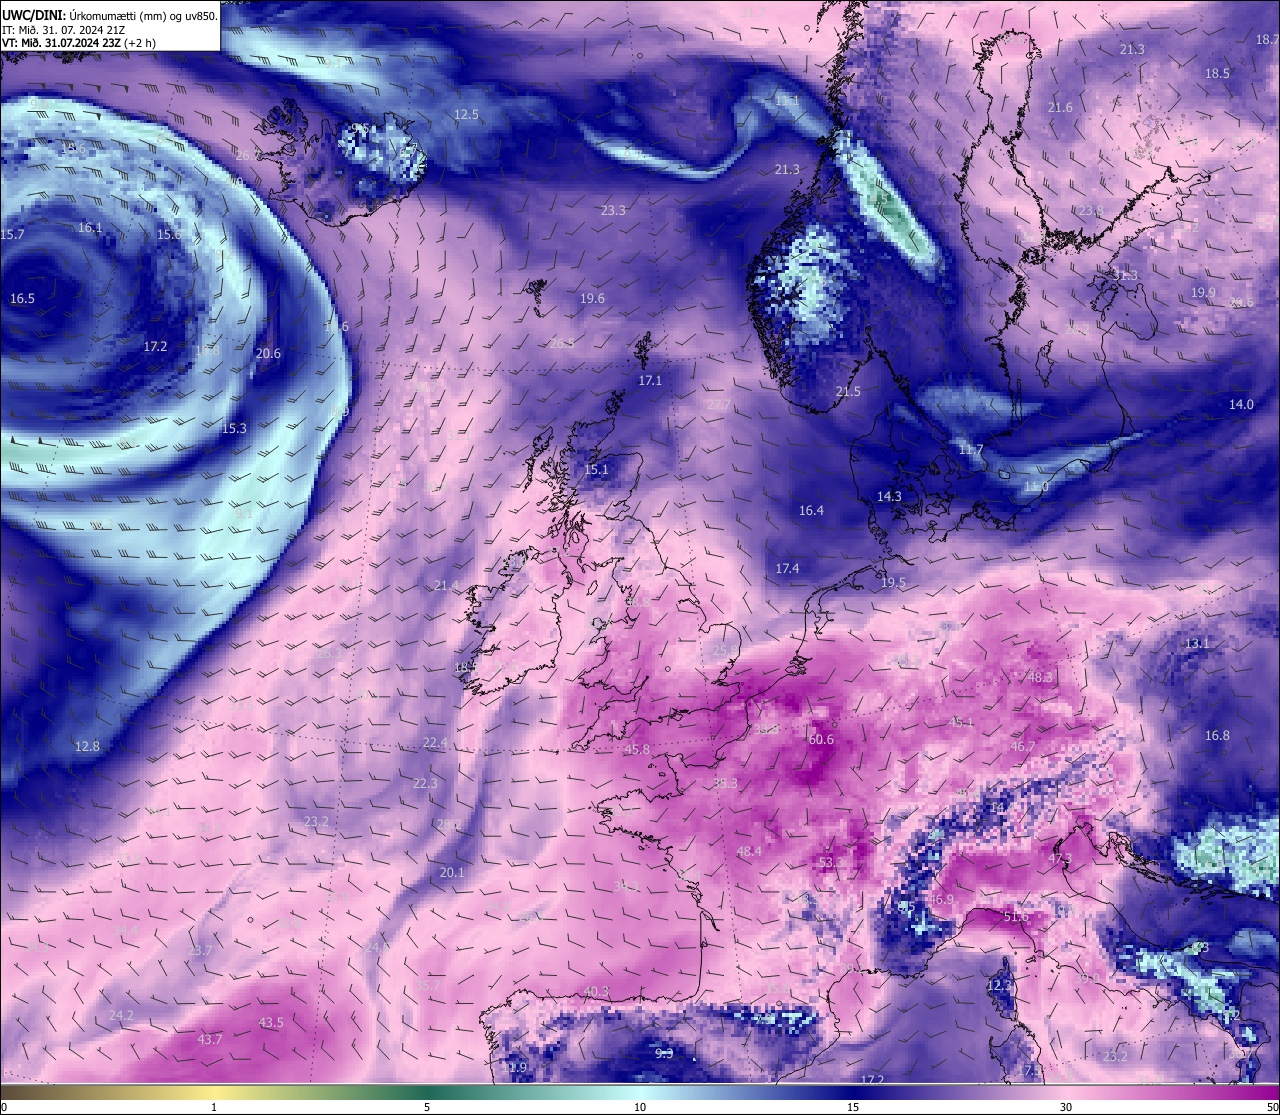Click the 43.7 value in the lower-left
Viewport: 1280px width, 1115px height.
click(x=209, y=1039)
